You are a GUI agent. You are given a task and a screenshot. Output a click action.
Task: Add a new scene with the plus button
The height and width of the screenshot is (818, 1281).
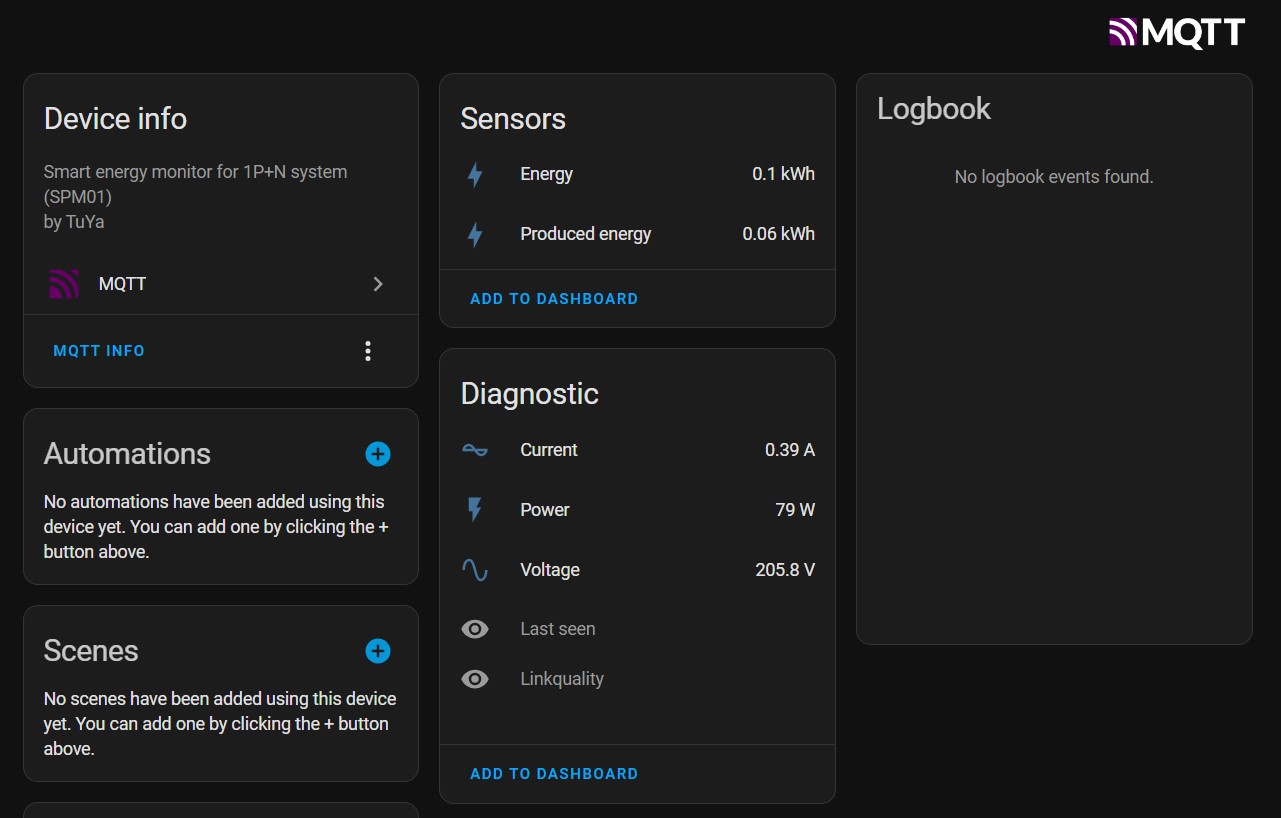click(x=378, y=651)
